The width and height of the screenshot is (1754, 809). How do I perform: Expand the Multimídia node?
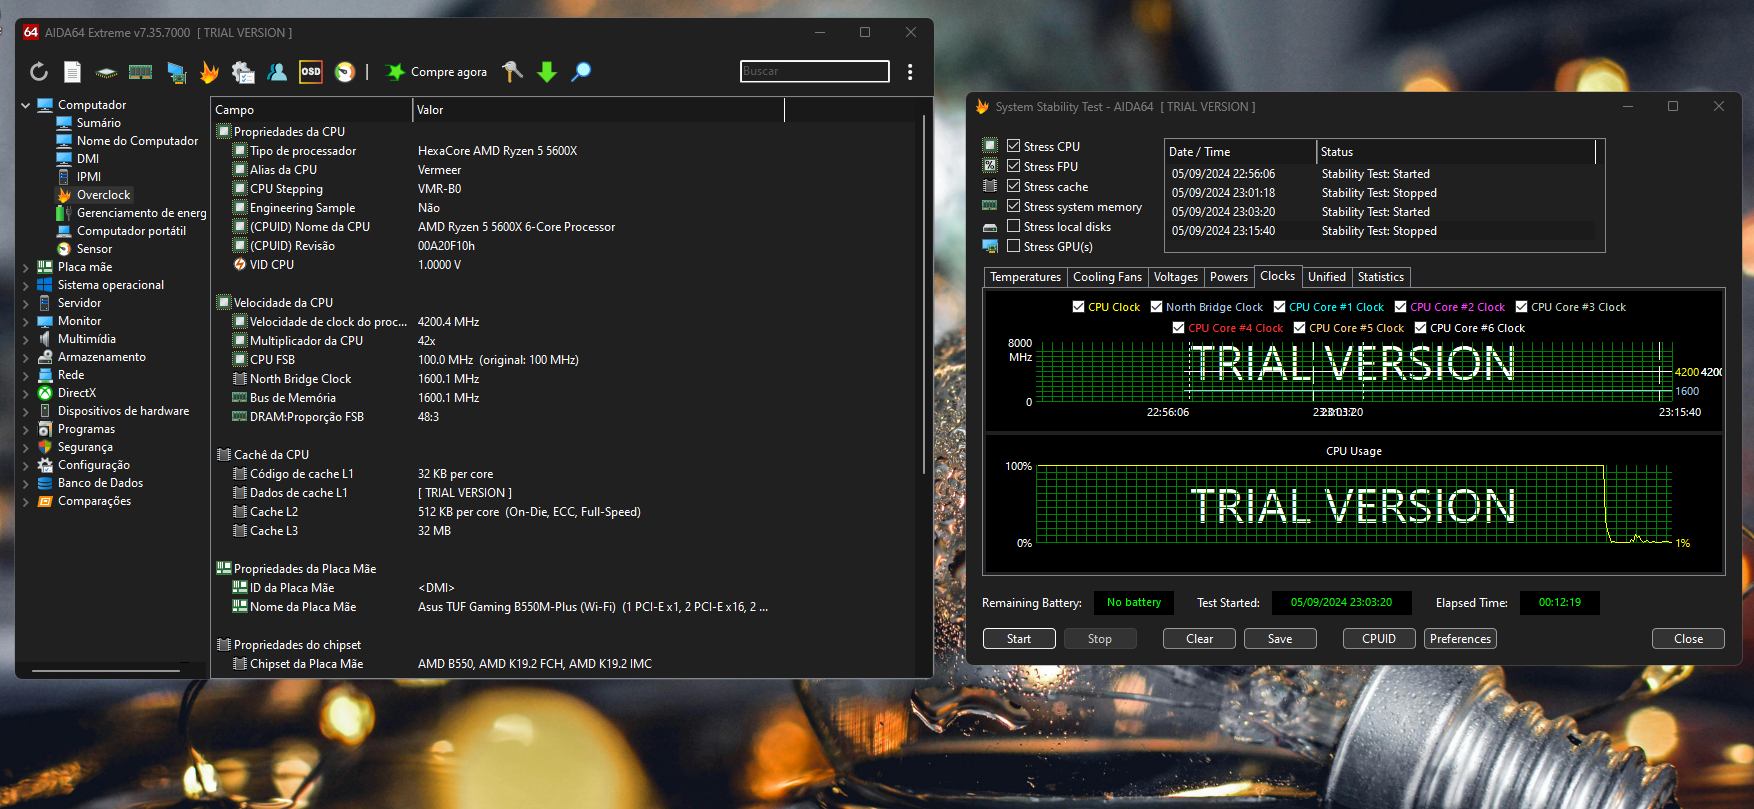click(x=25, y=339)
